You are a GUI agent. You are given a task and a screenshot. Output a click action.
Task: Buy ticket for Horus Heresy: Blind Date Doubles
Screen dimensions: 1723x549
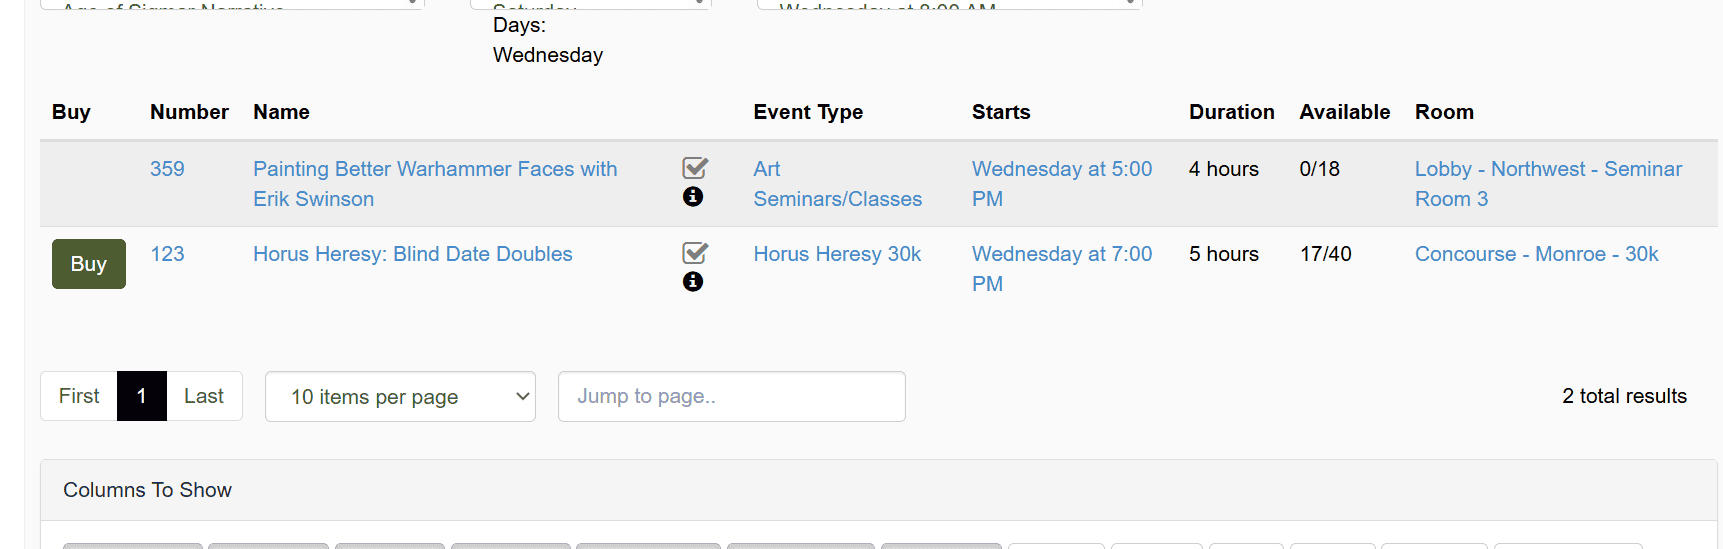click(x=89, y=264)
